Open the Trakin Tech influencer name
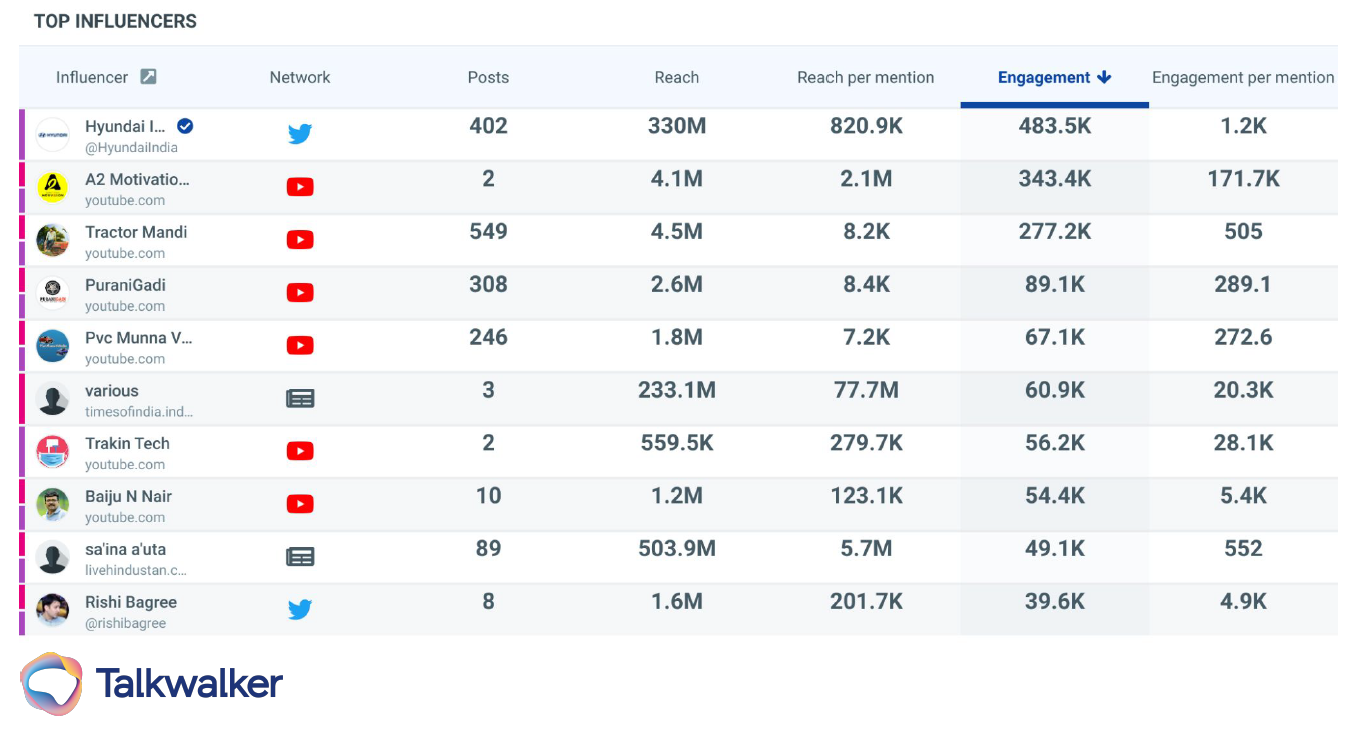 coord(127,443)
